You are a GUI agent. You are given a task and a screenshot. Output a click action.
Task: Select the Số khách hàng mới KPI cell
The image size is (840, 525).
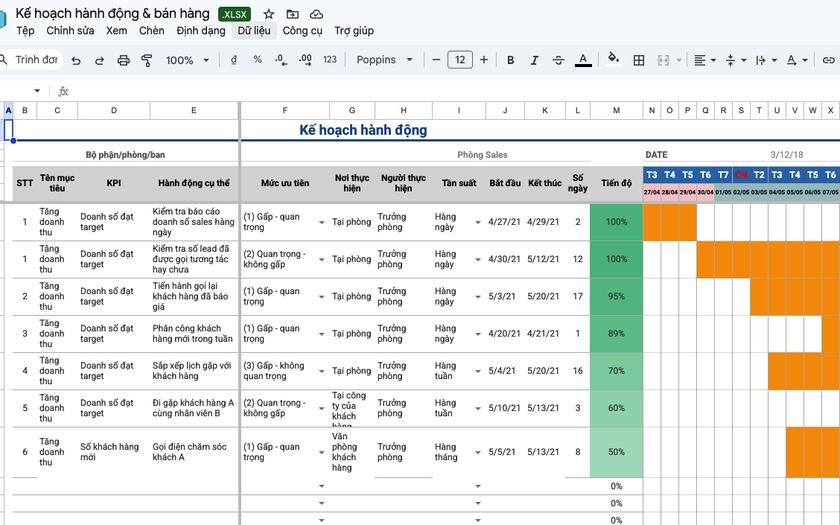[114, 452]
